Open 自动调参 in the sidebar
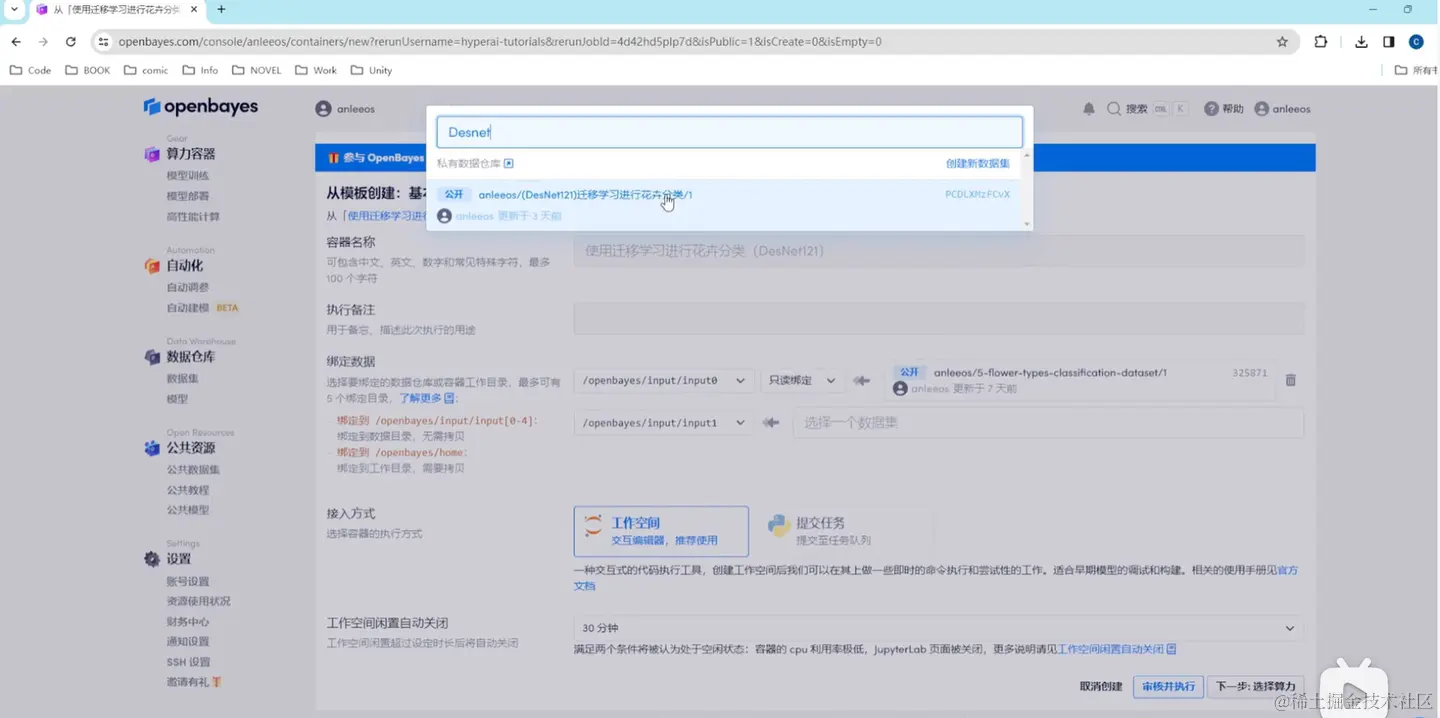1440x718 pixels. [188, 288]
